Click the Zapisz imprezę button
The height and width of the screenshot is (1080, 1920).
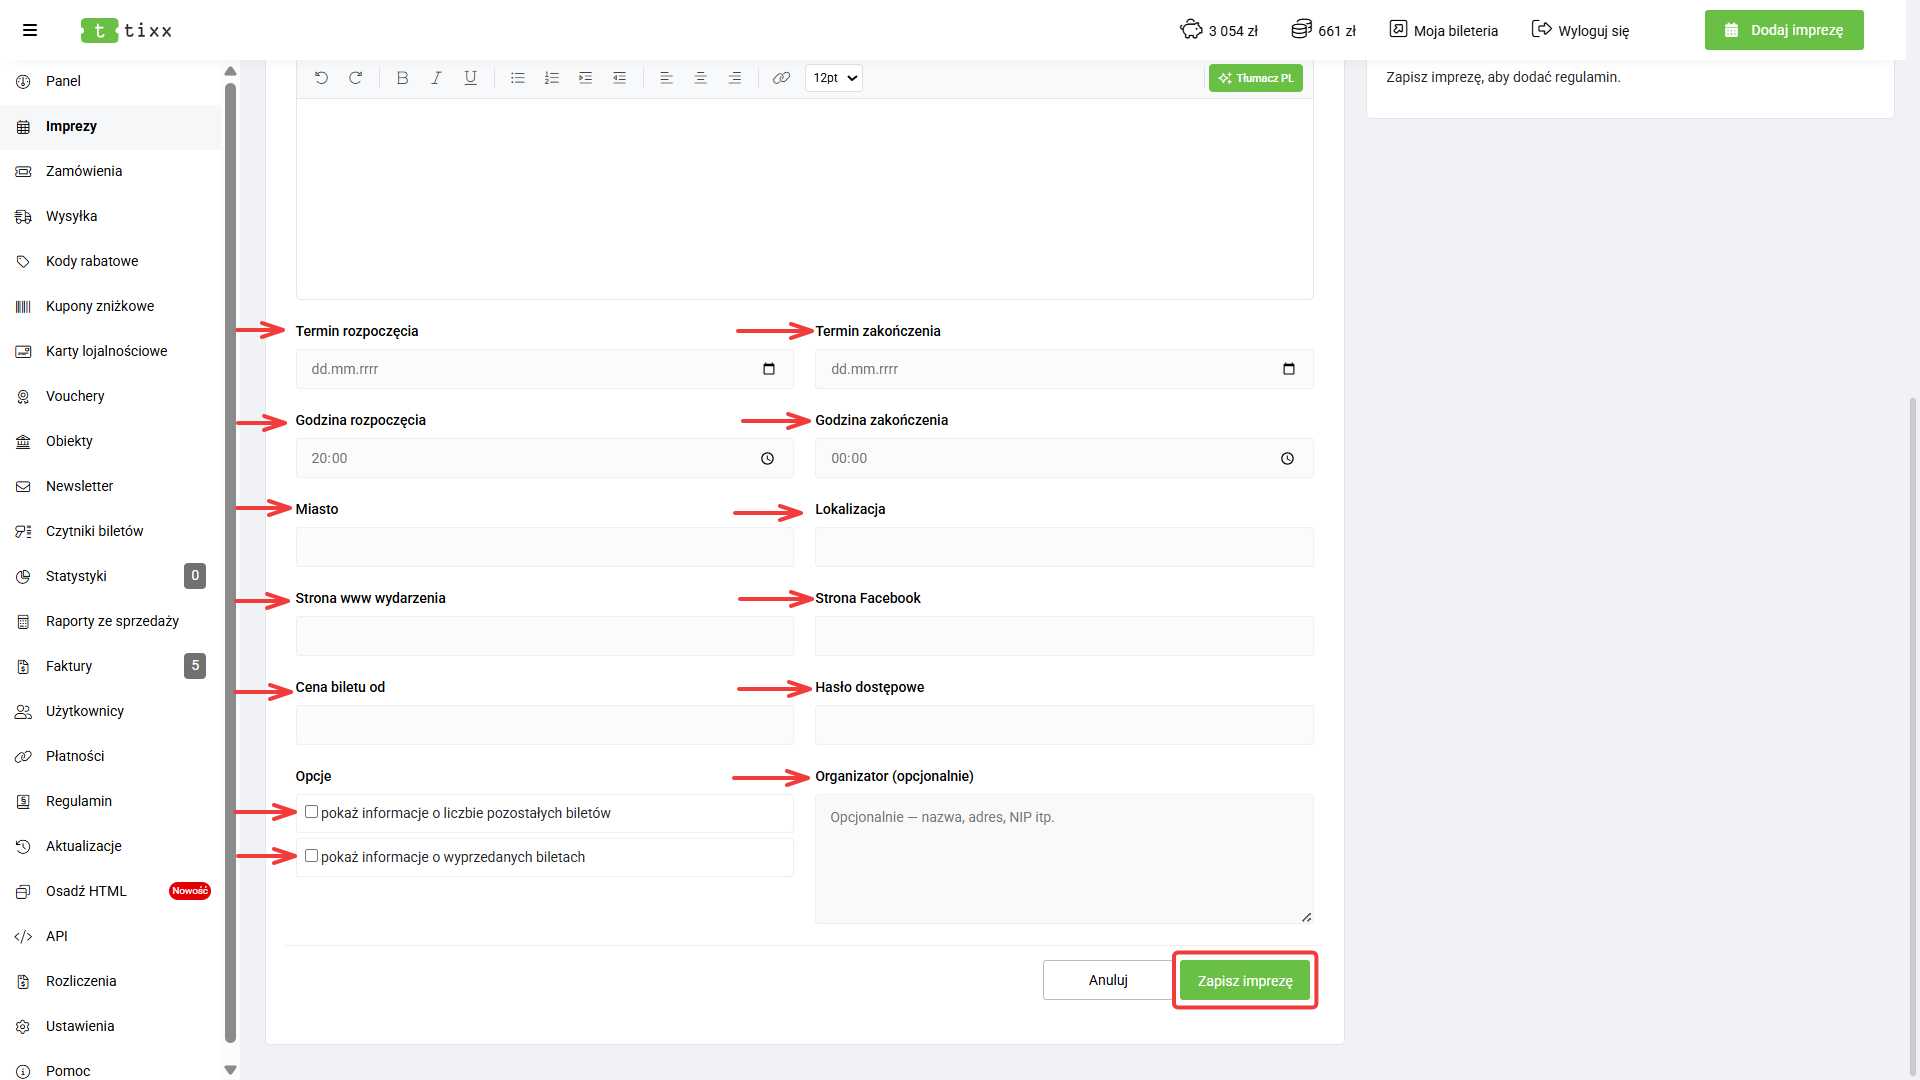(1245, 980)
